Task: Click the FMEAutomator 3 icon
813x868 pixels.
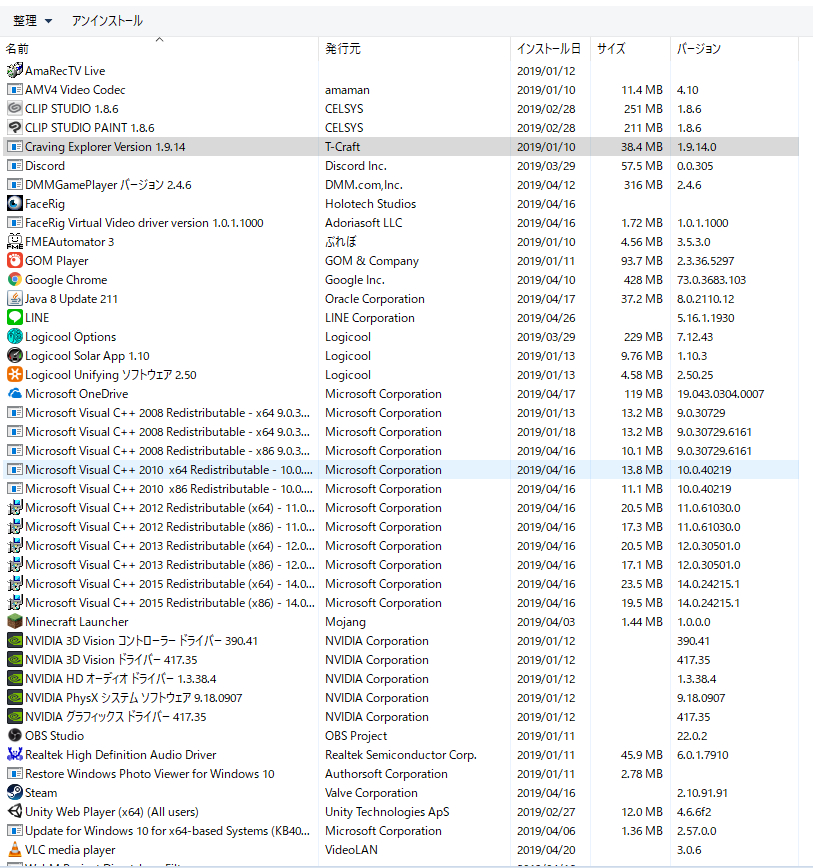Action: point(14,241)
